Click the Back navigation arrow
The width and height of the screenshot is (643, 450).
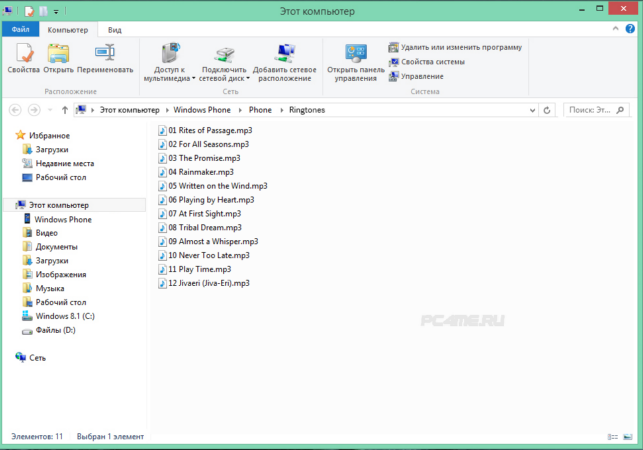15,110
